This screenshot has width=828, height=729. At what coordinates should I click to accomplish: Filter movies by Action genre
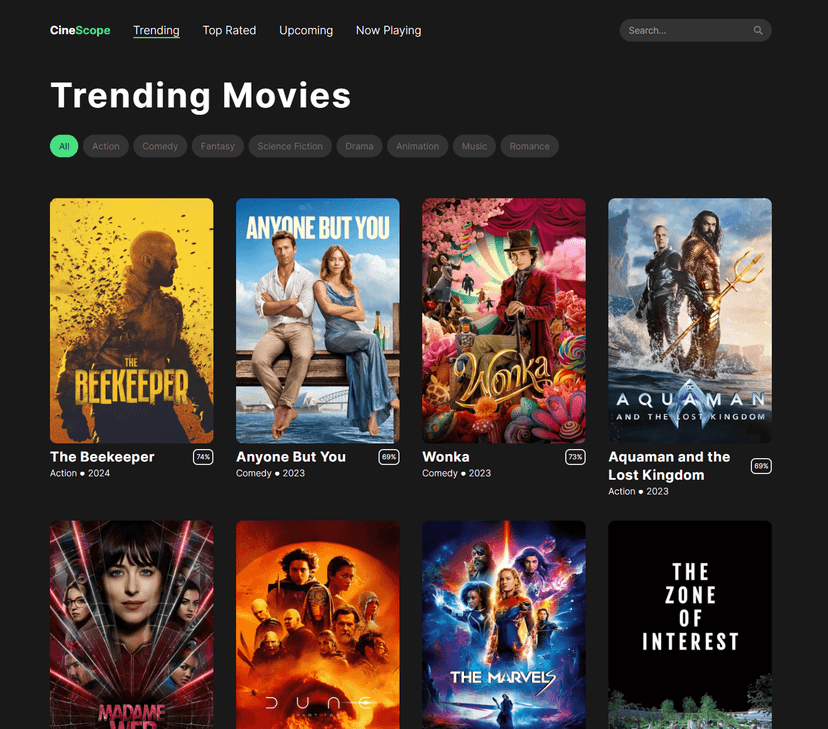tap(106, 146)
